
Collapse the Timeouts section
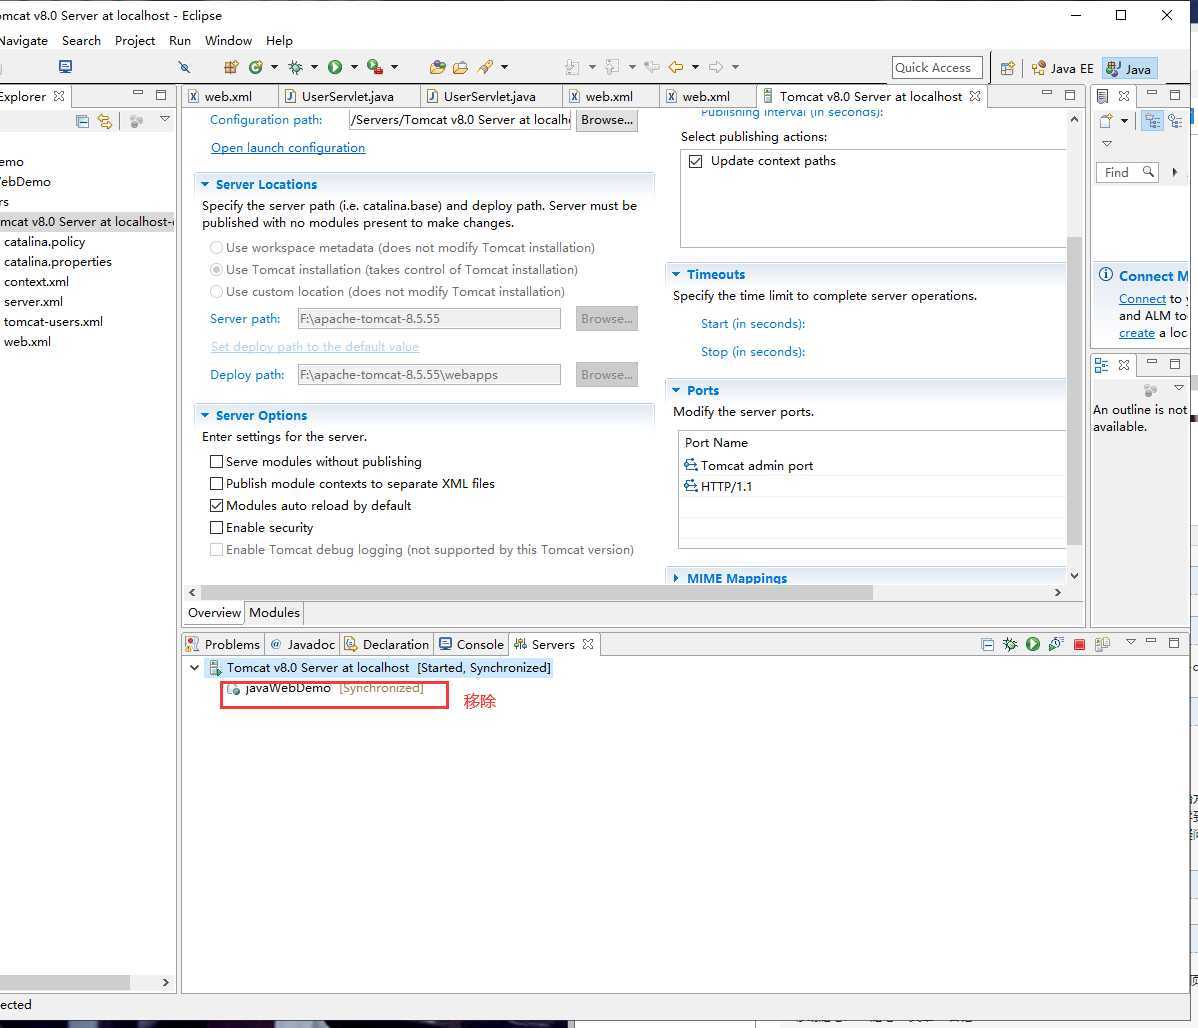(676, 274)
